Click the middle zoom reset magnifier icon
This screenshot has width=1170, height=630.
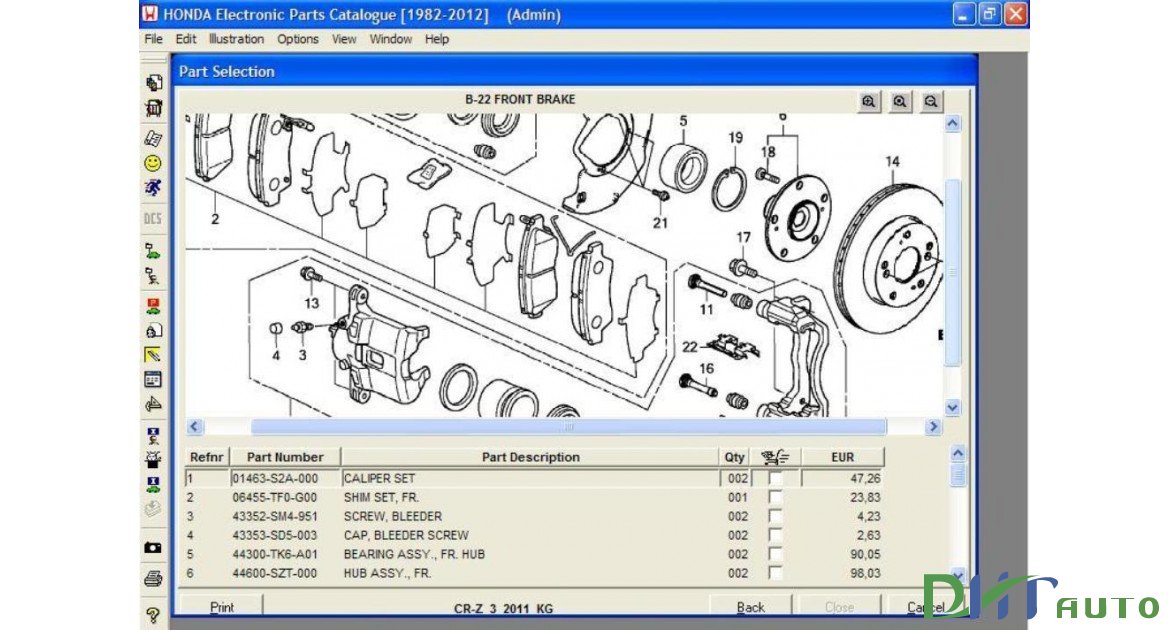pos(899,101)
